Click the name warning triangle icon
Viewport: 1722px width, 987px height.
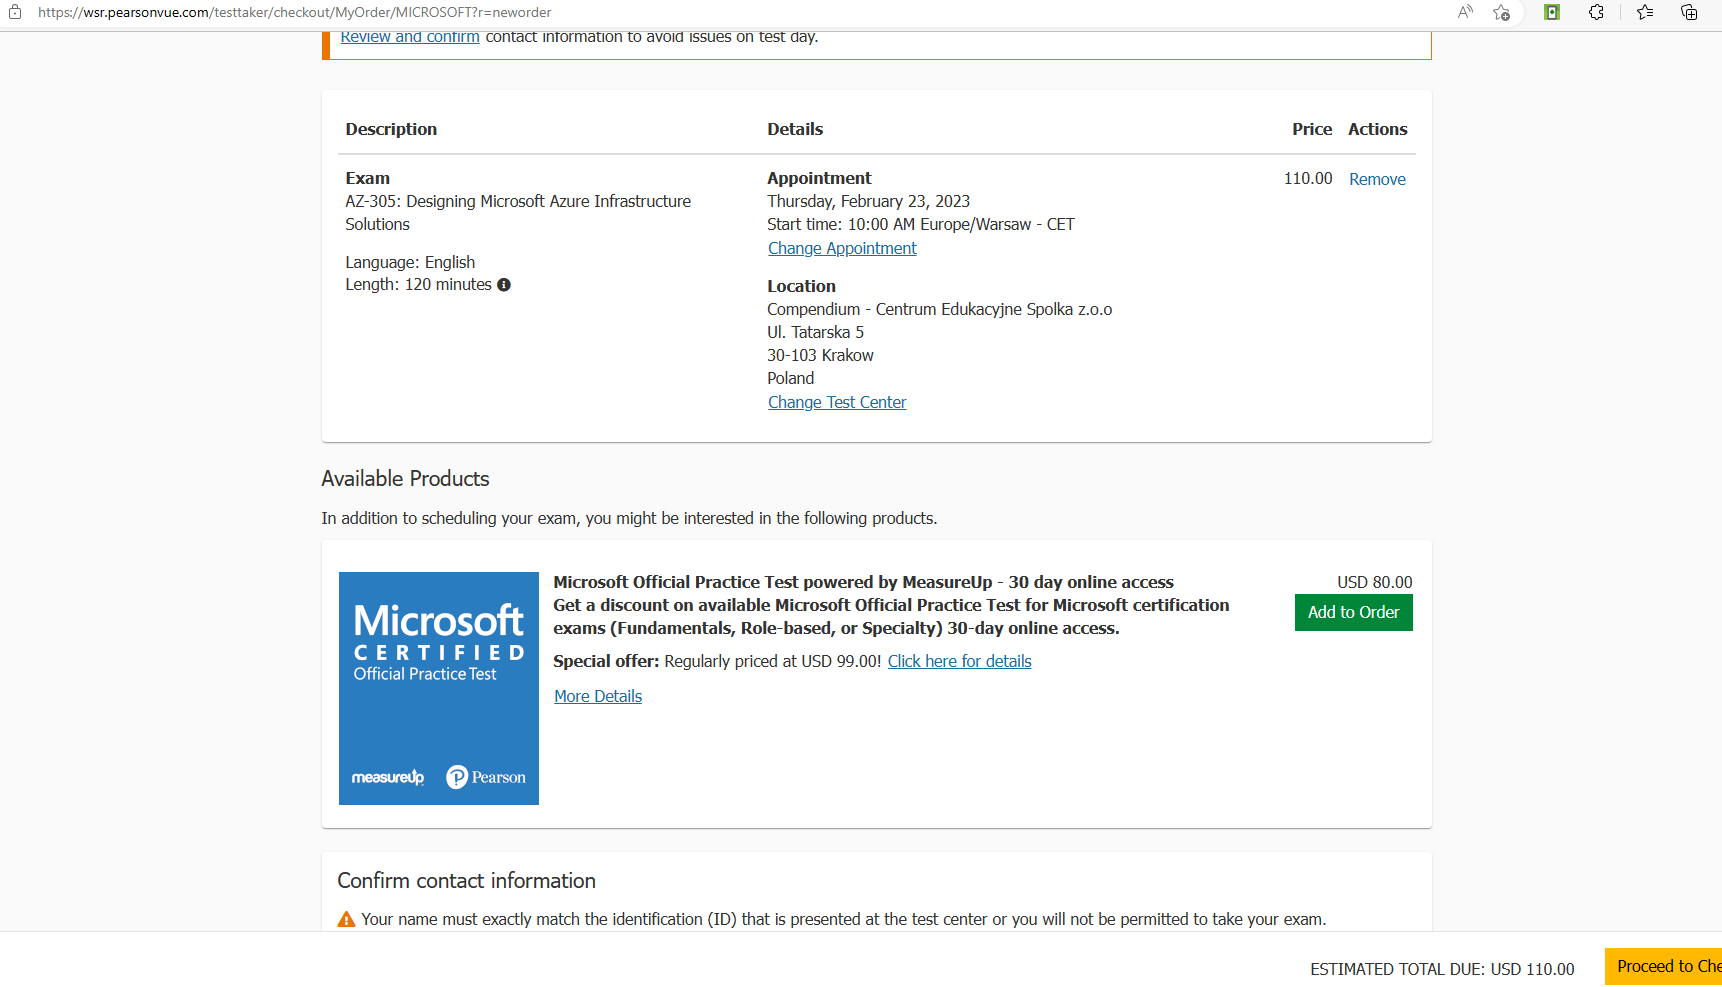pyautogui.click(x=346, y=919)
